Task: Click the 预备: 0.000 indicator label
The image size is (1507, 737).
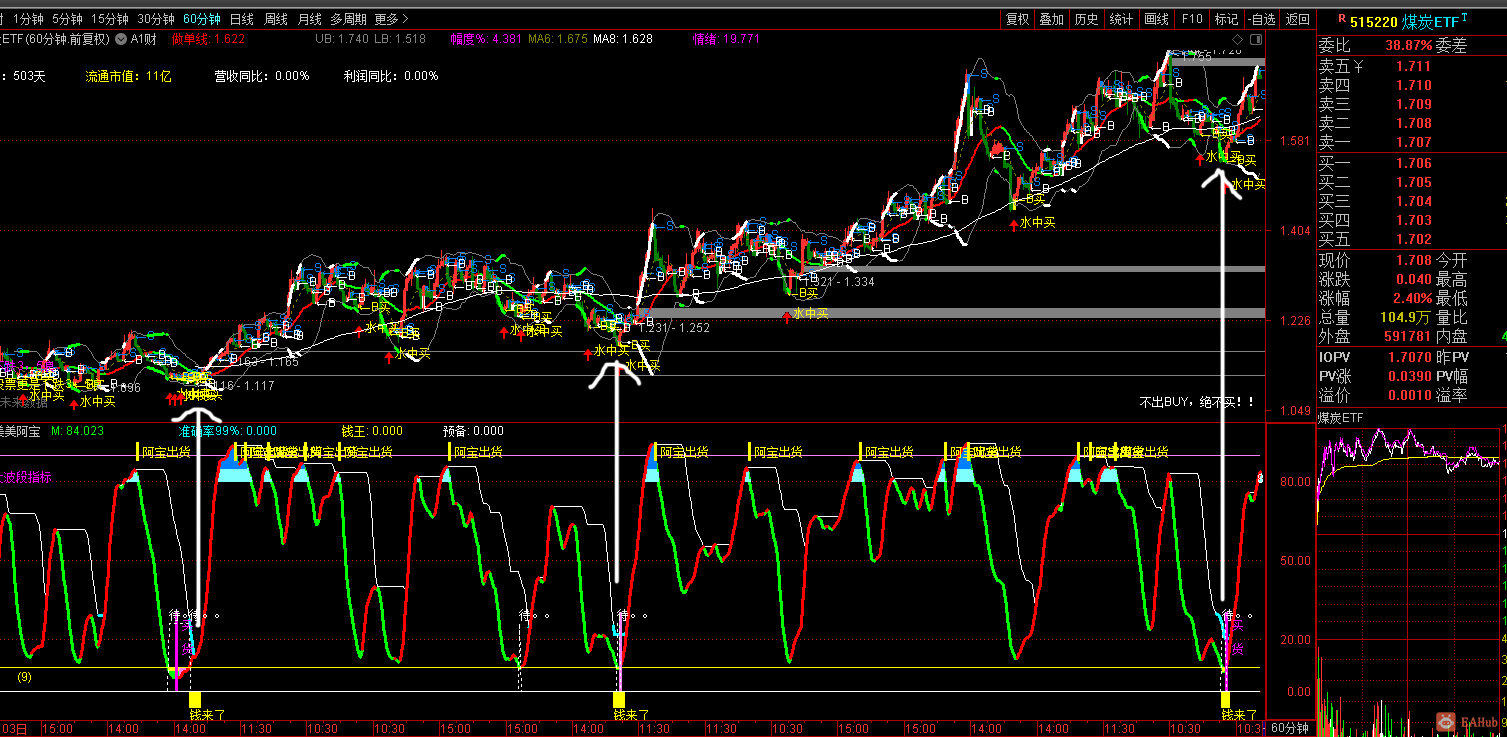Action: click(x=473, y=431)
